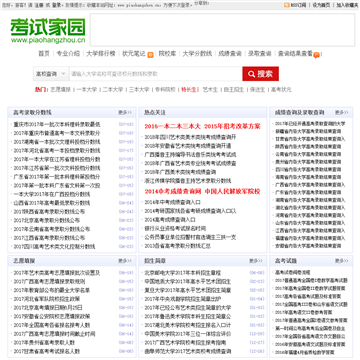Click the 志愿填报 hot keyword link
The width and height of the screenshot is (360, 360).
pos(60,89)
